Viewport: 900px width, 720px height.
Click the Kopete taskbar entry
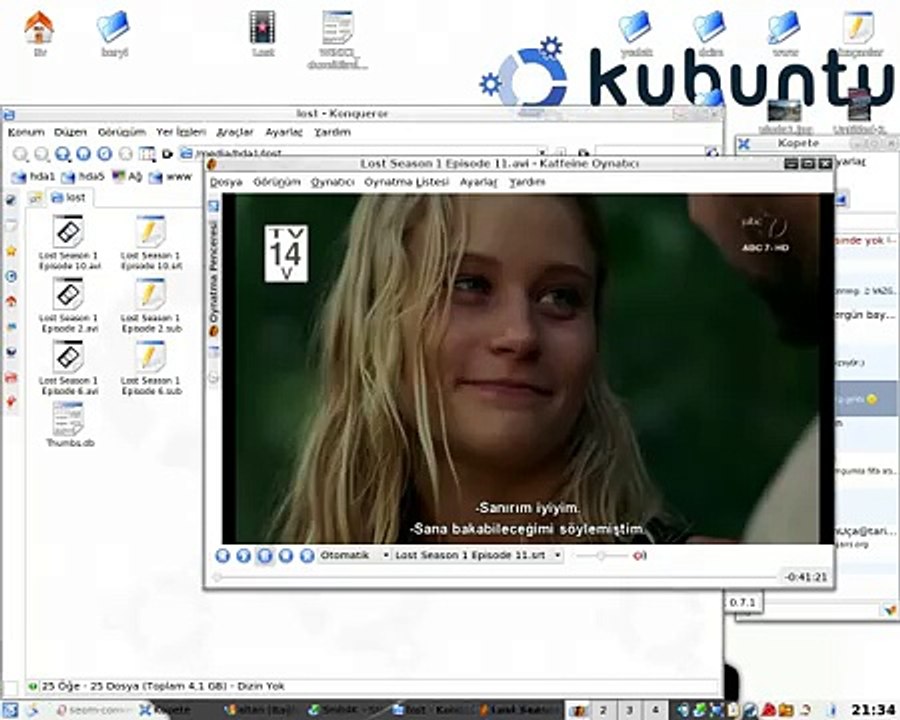[x=180, y=711]
